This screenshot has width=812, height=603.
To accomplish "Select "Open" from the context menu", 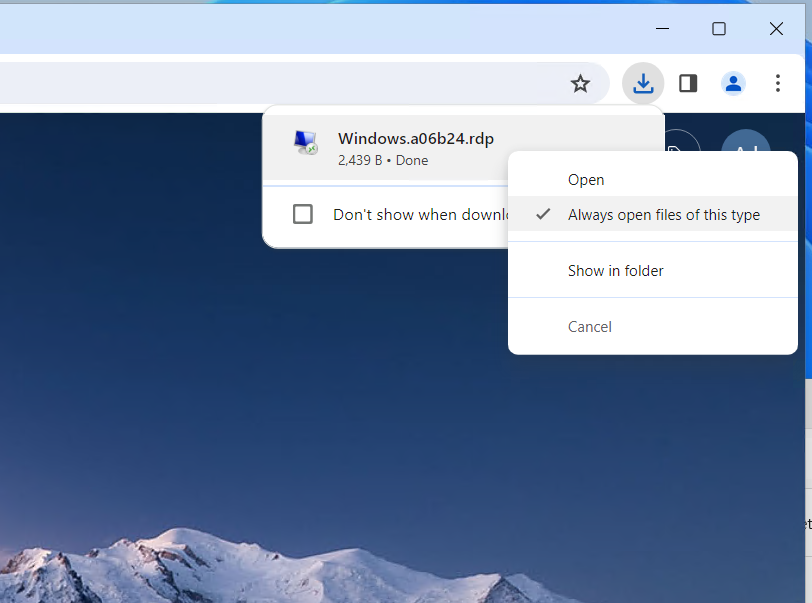I will tap(586, 180).
